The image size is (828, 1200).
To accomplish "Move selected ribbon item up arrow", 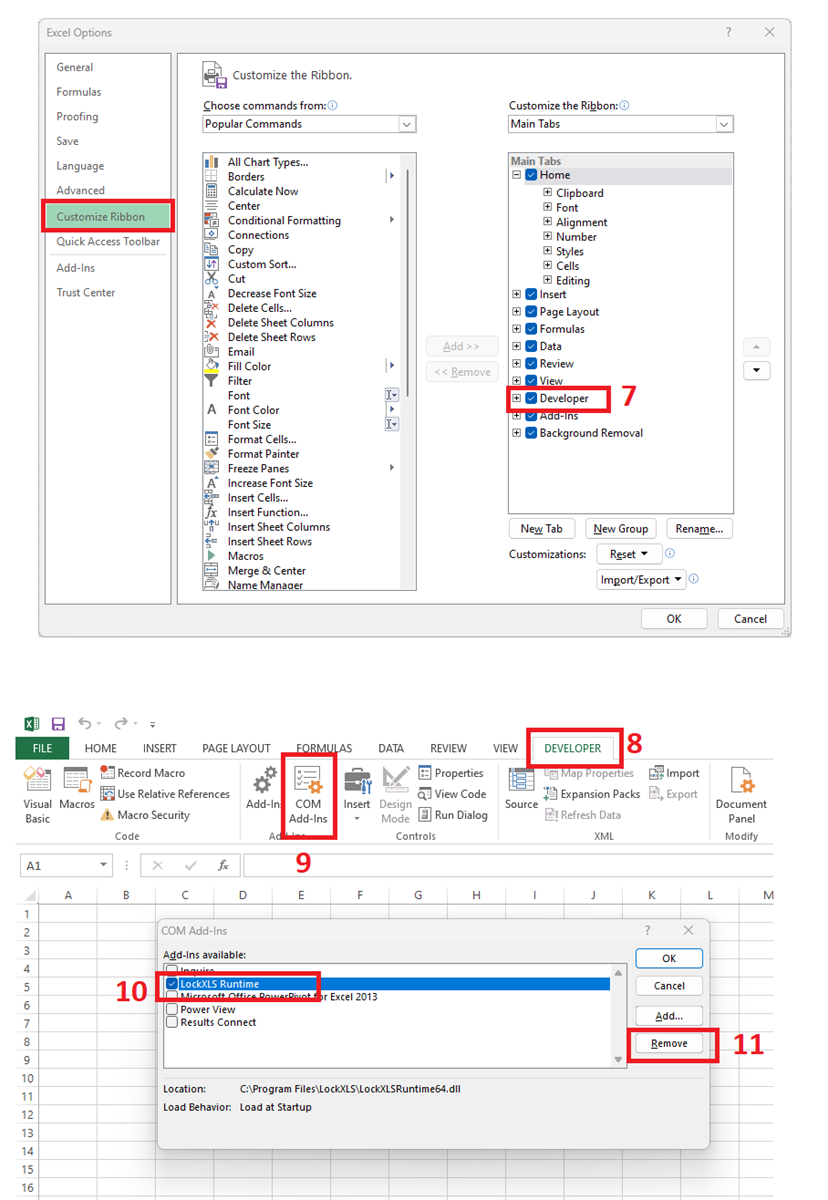I will coord(756,347).
